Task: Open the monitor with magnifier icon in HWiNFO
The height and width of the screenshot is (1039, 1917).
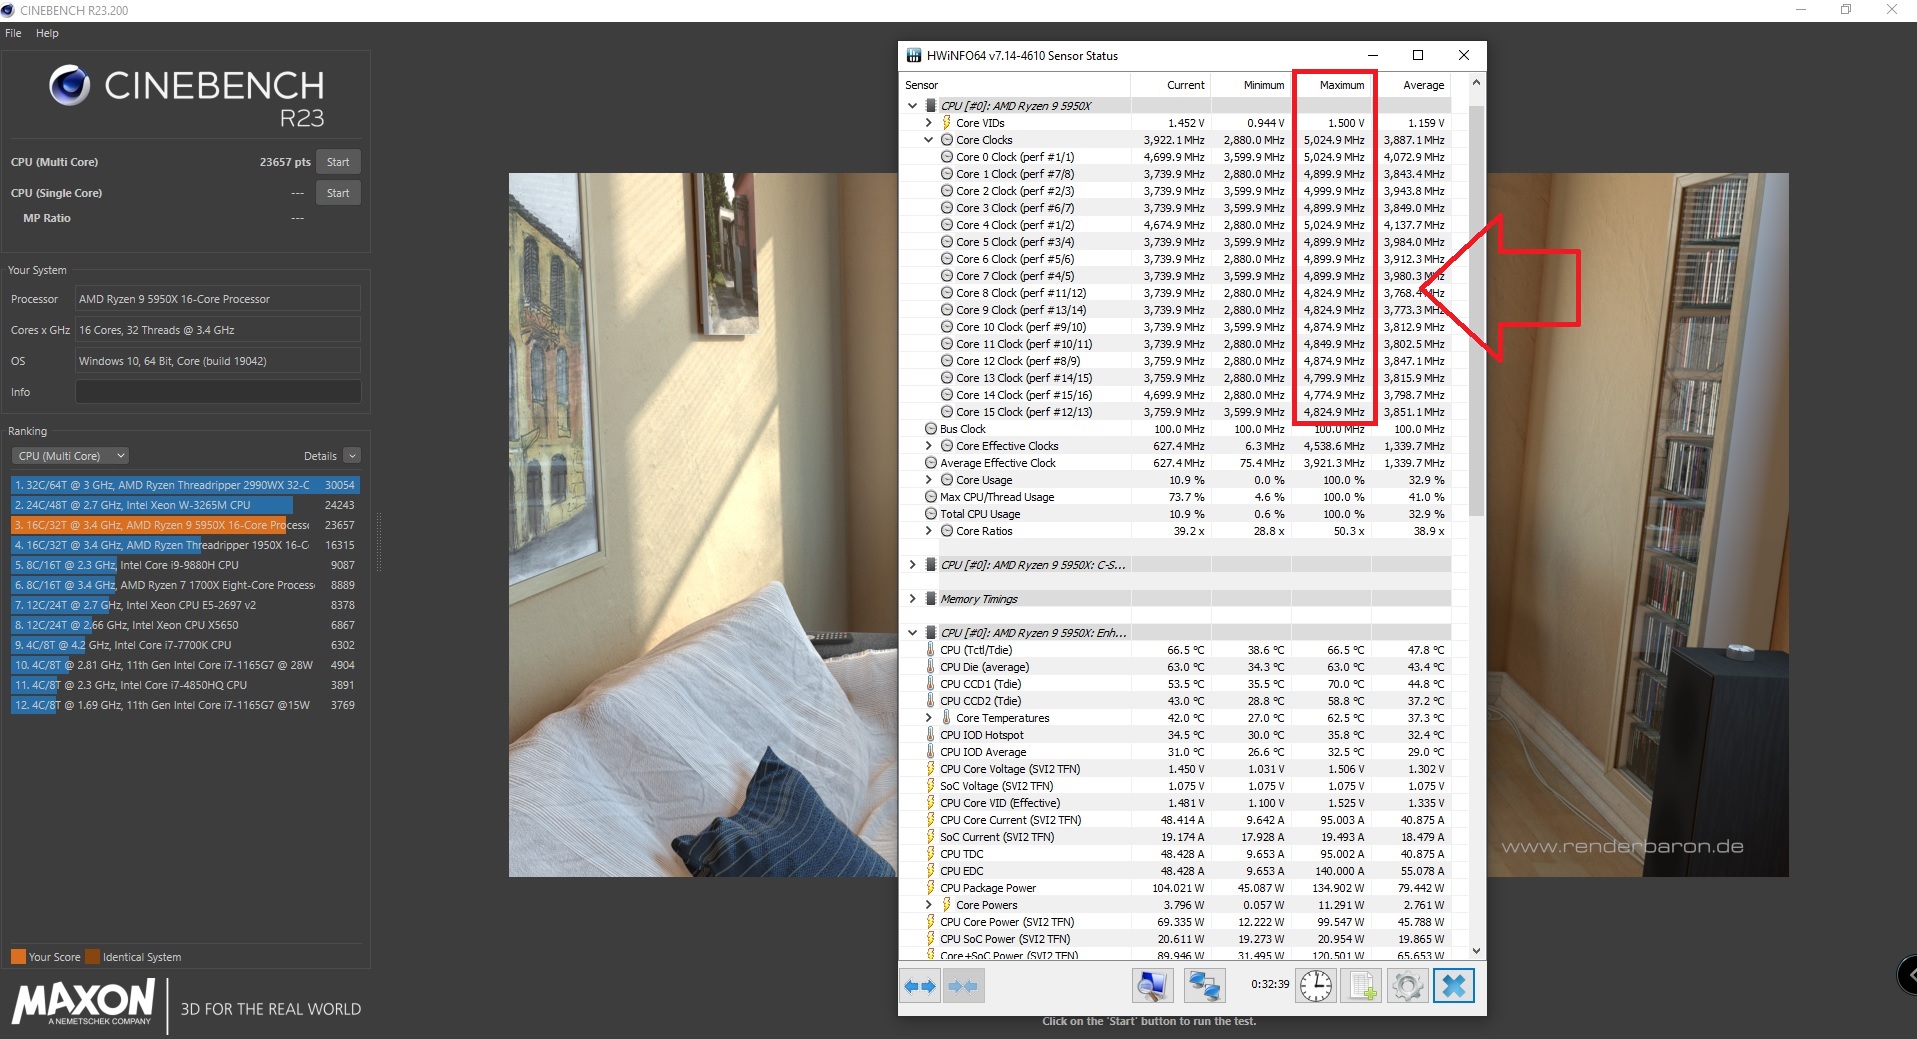Action: 1152,986
